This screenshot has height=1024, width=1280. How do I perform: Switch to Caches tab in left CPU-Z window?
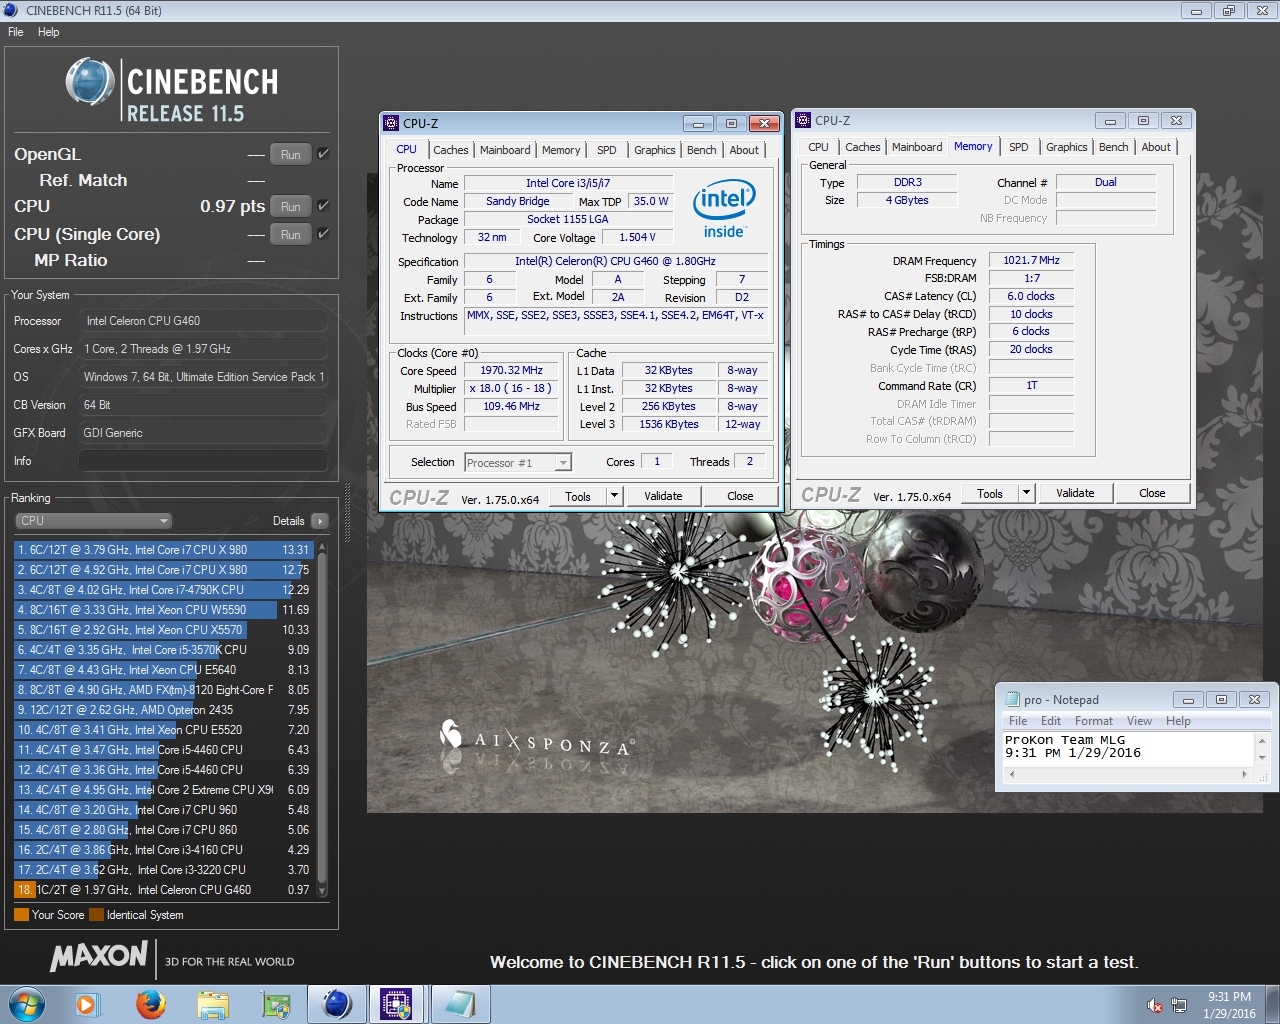450,150
